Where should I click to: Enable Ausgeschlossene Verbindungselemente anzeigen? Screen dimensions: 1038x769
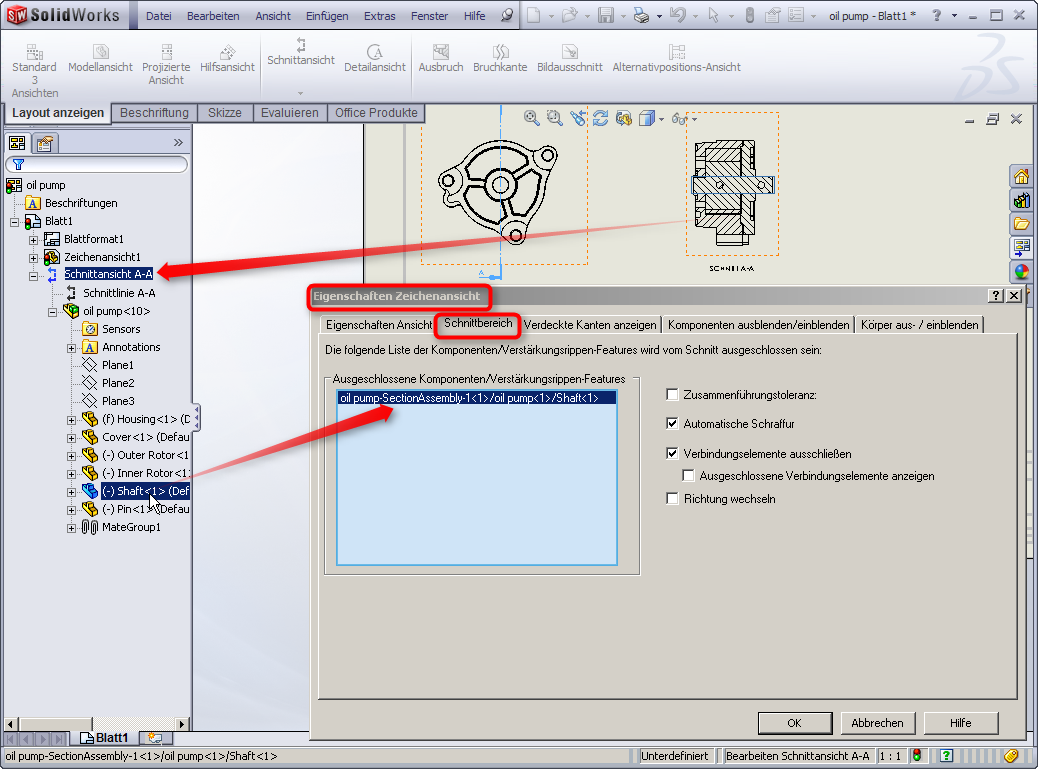tap(688, 476)
